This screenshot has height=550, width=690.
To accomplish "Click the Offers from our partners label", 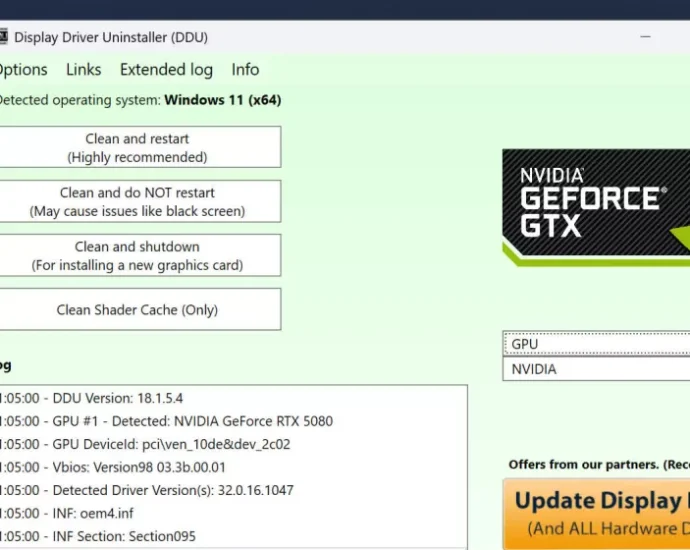I will tap(599, 465).
